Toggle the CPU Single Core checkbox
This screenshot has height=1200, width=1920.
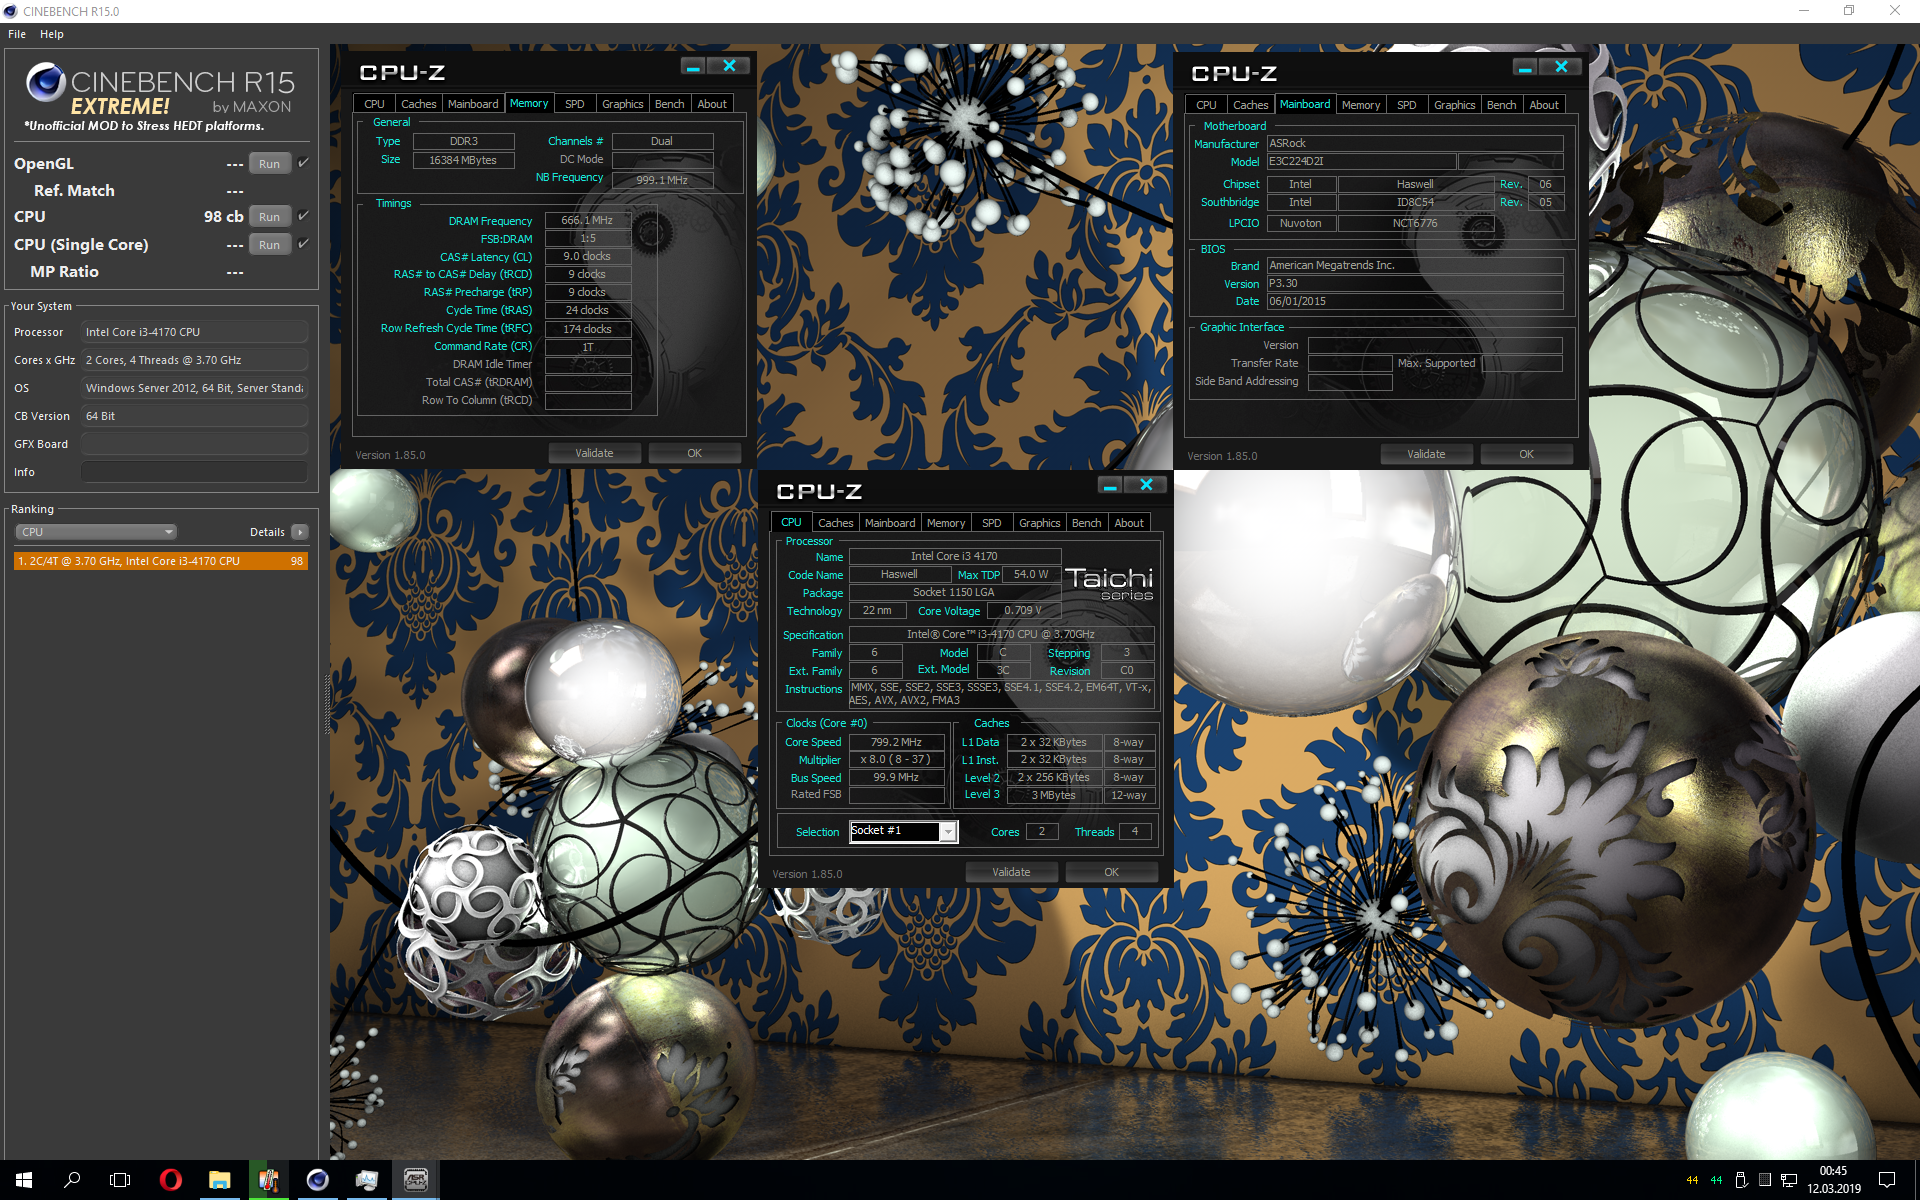pos(303,243)
